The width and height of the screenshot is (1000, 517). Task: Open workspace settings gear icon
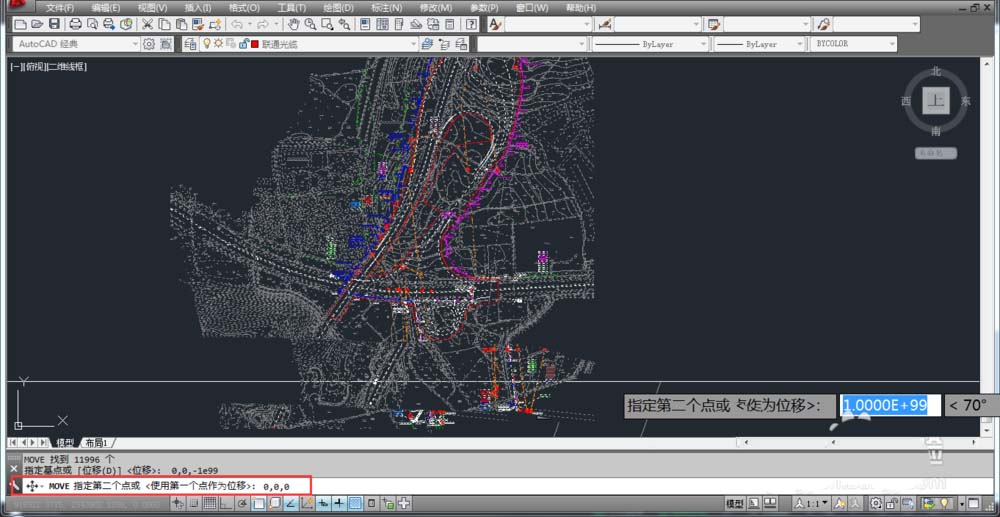pos(150,44)
